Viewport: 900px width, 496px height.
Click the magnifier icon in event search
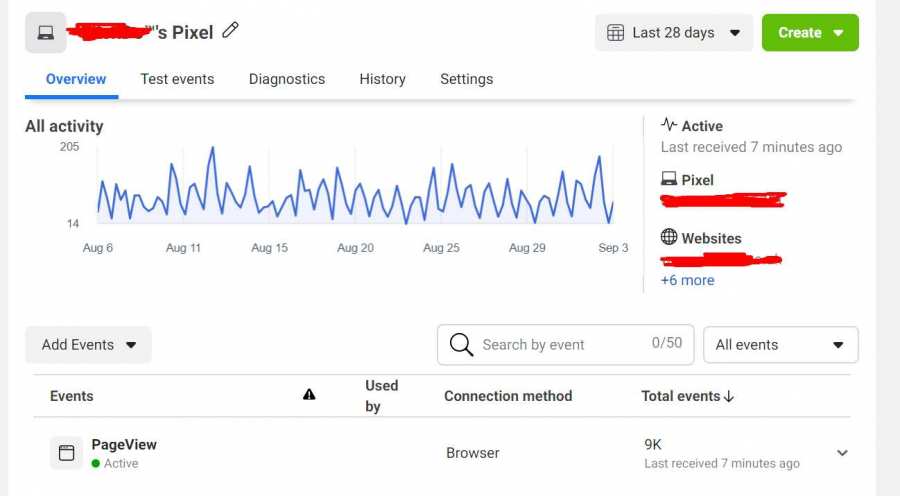point(461,345)
